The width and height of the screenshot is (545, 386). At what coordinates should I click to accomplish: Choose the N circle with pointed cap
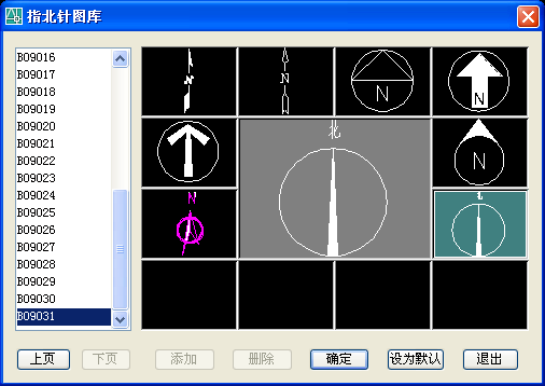[480, 152]
